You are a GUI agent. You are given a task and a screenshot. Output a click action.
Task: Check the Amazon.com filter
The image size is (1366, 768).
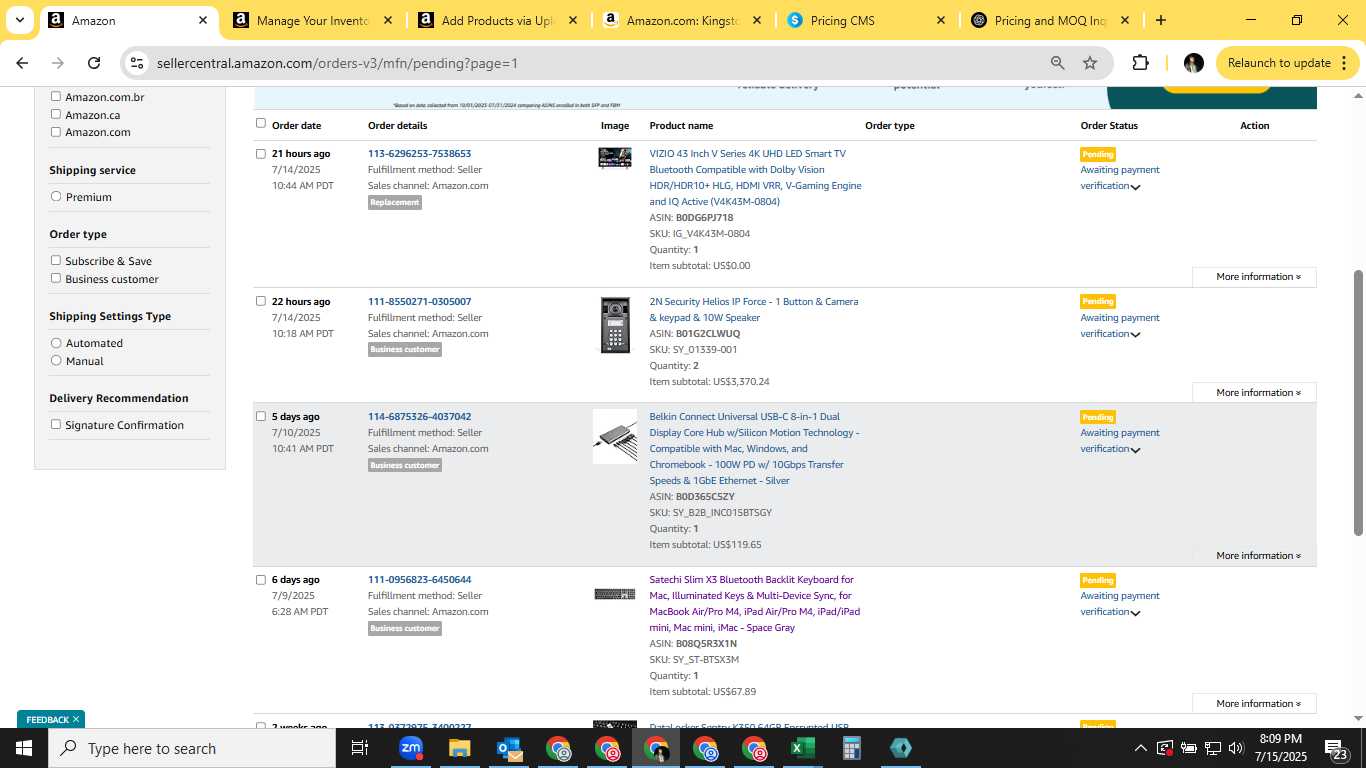(x=56, y=131)
